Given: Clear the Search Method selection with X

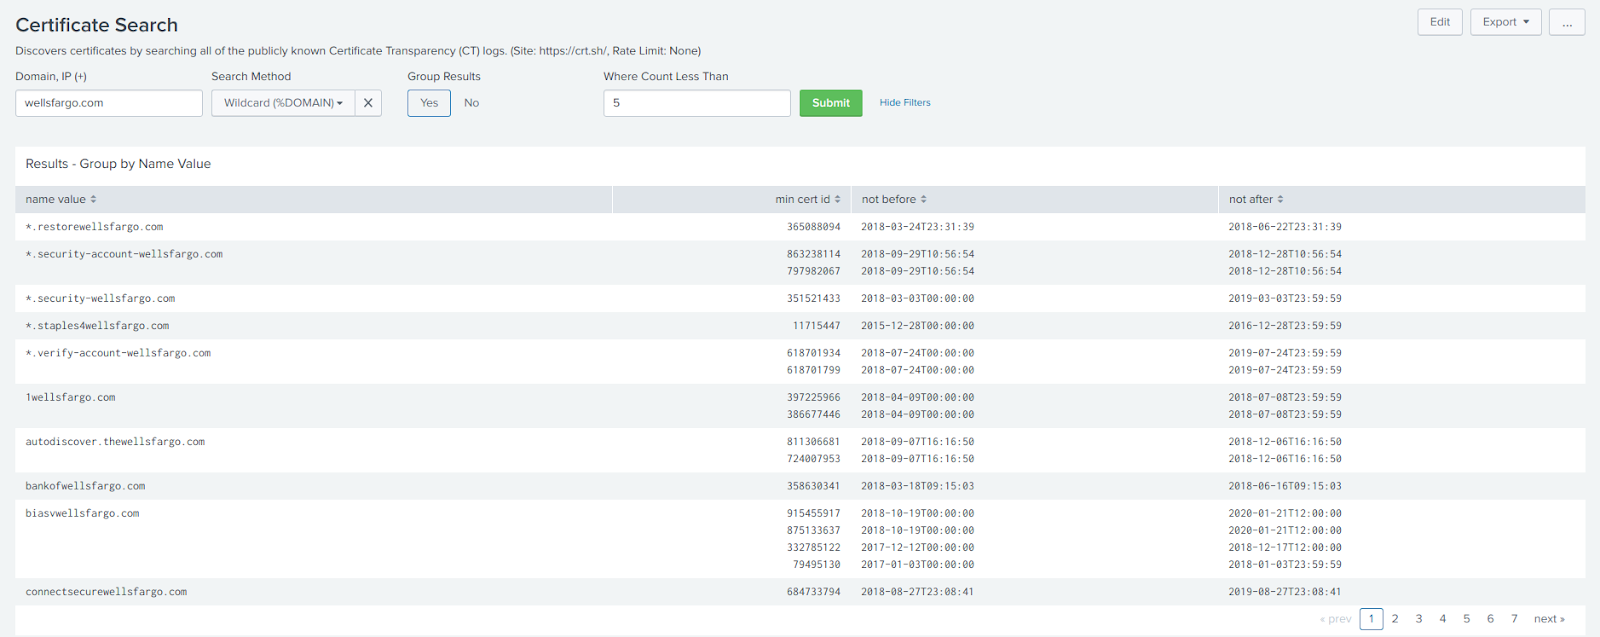Looking at the screenshot, I should pos(368,103).
